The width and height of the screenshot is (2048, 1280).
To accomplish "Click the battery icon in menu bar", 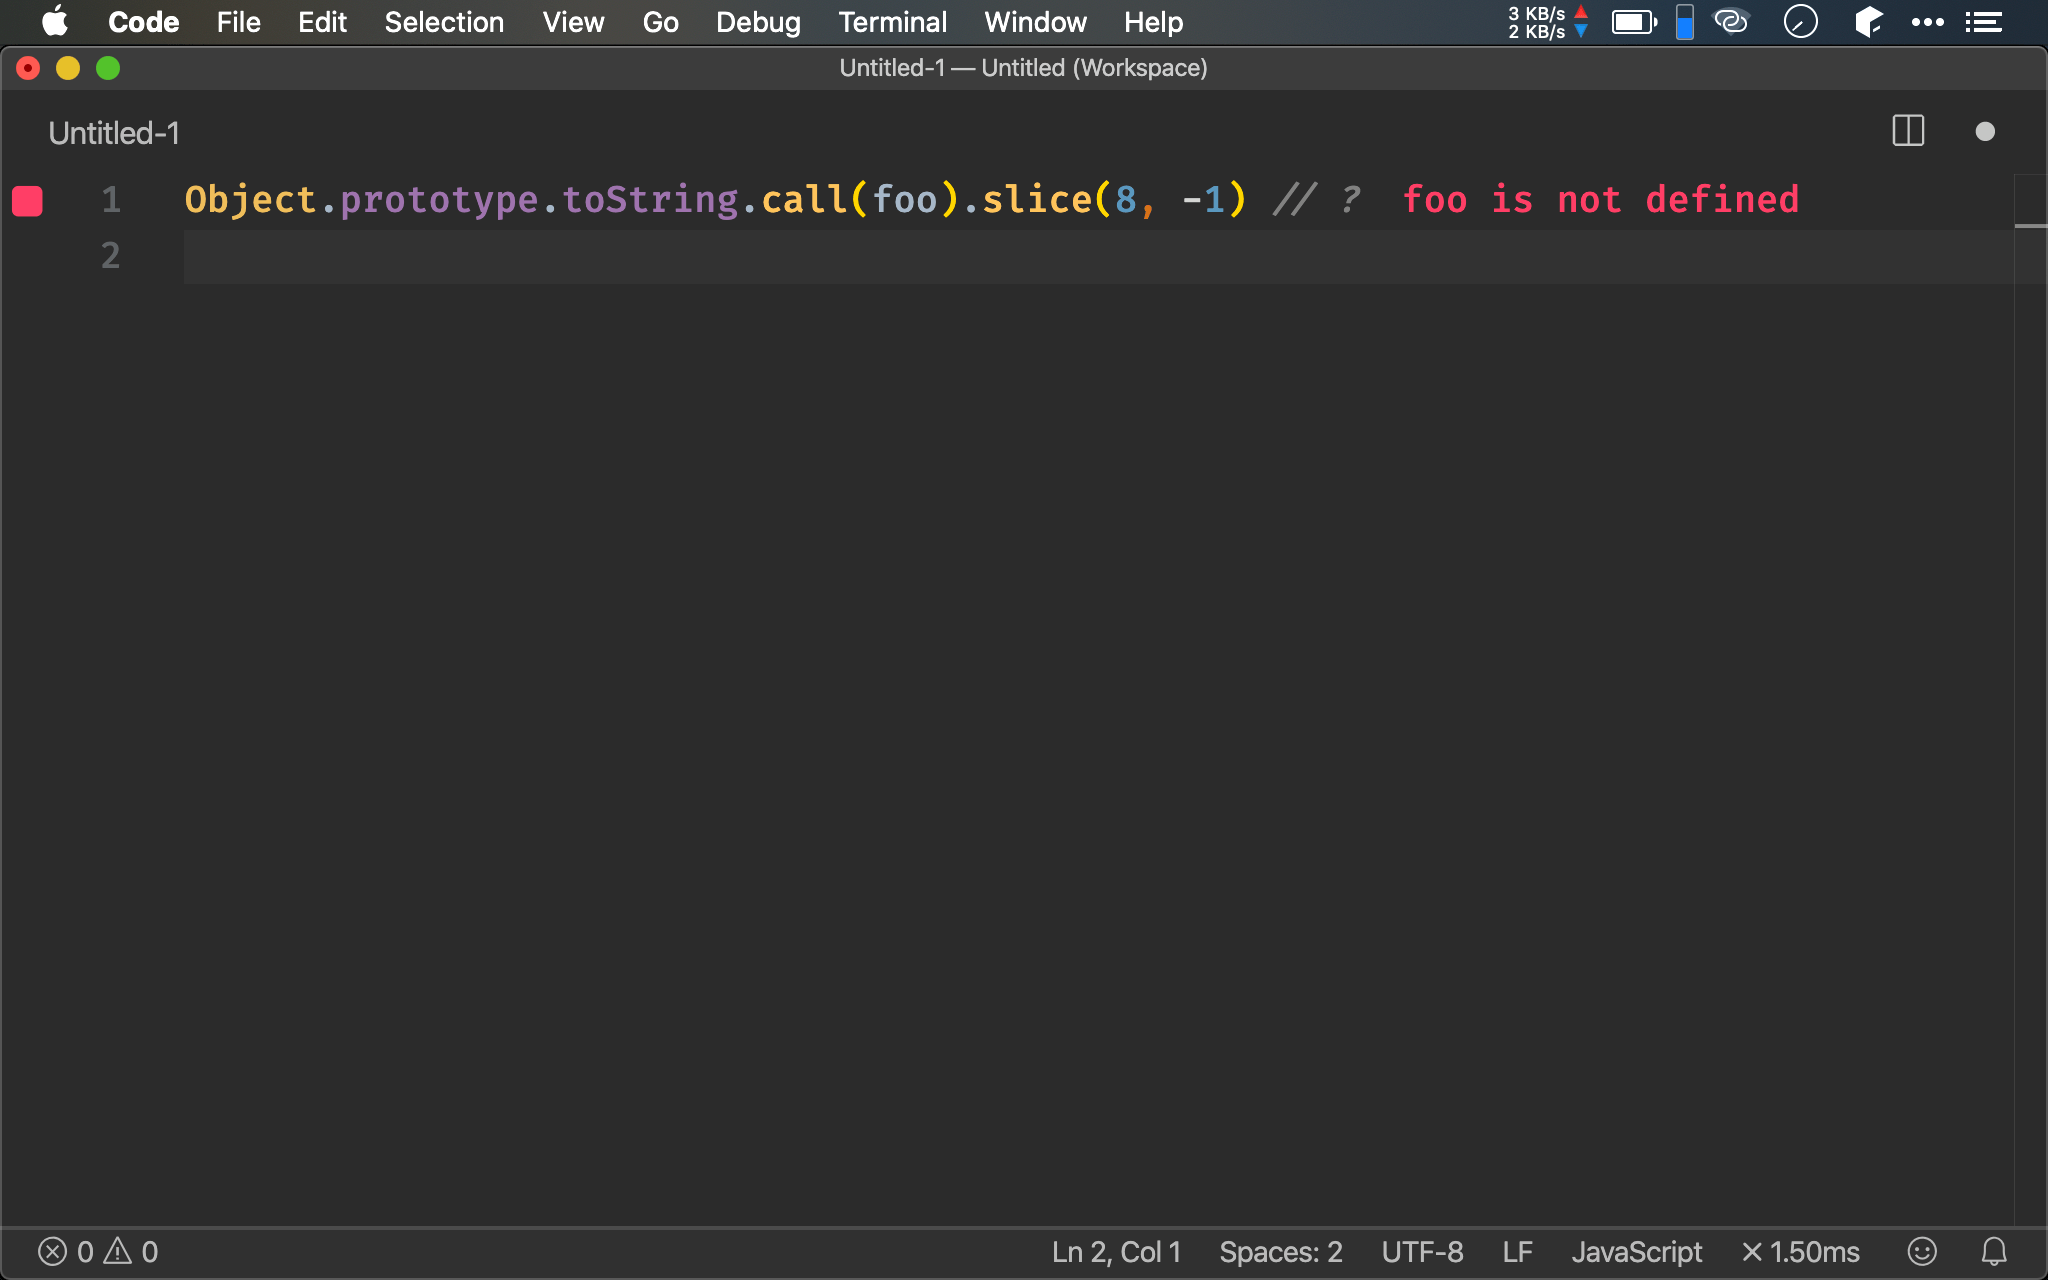I will pyautogui.click(x=1634, y=22).
